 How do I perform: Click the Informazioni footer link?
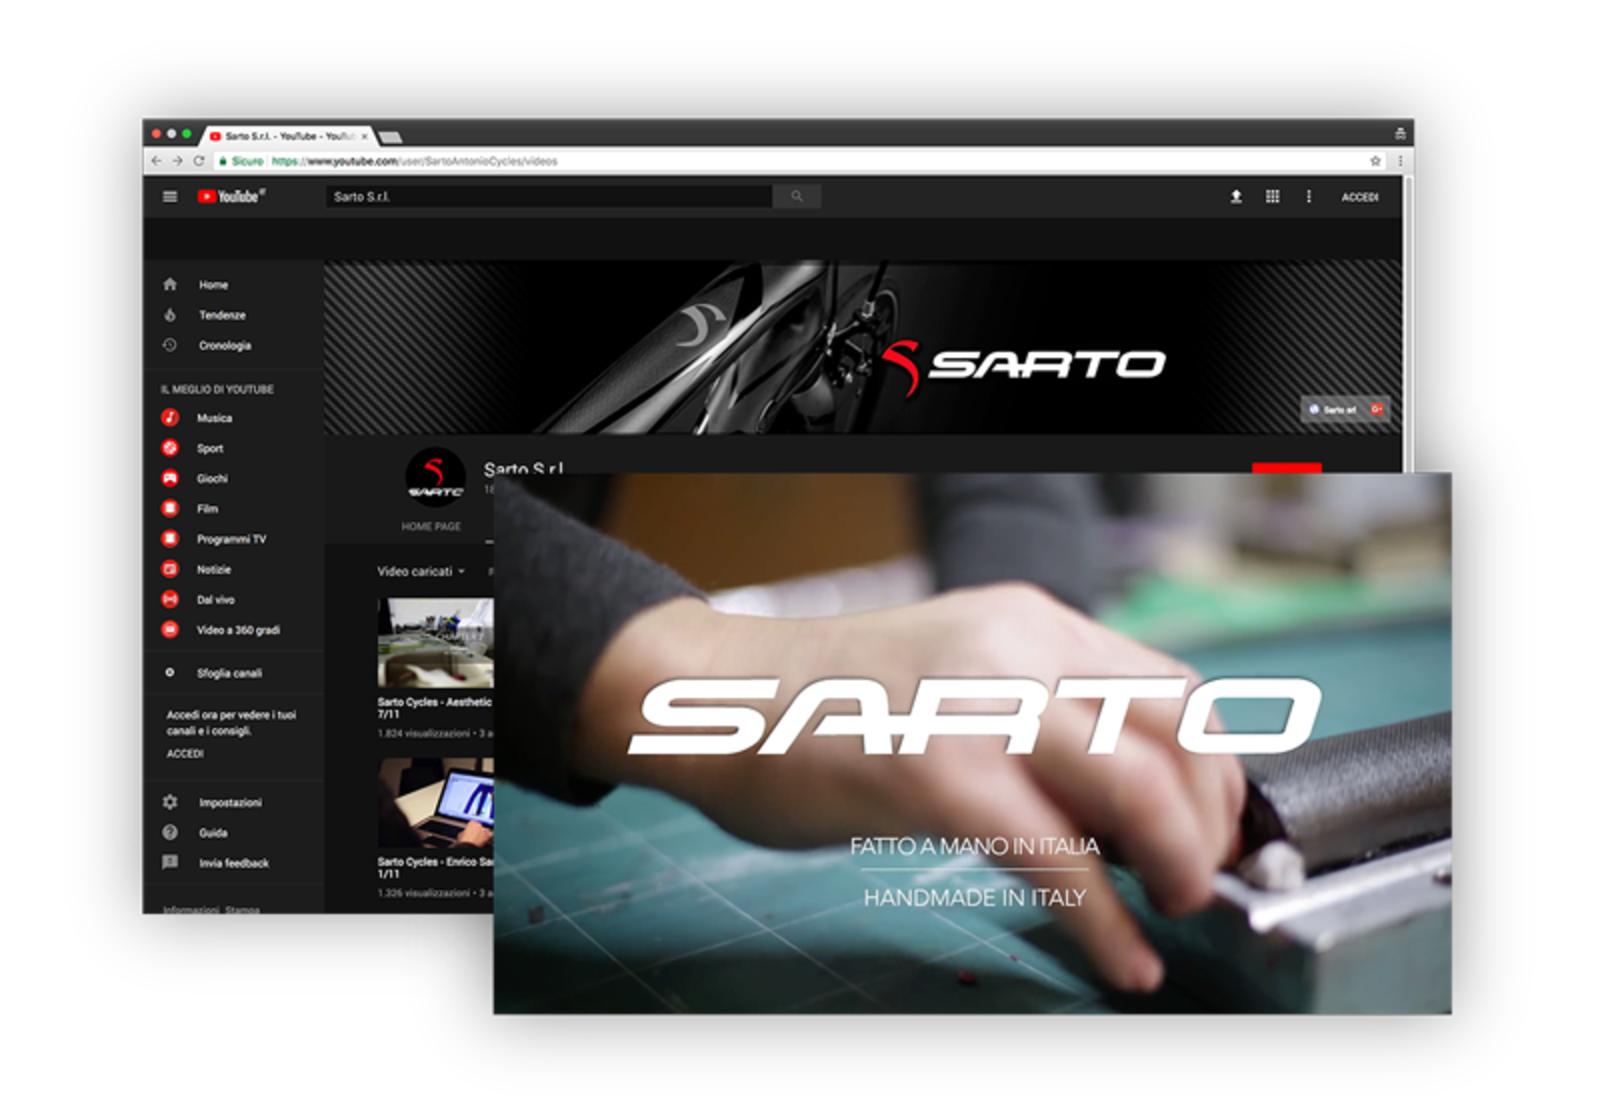(193, 908)
